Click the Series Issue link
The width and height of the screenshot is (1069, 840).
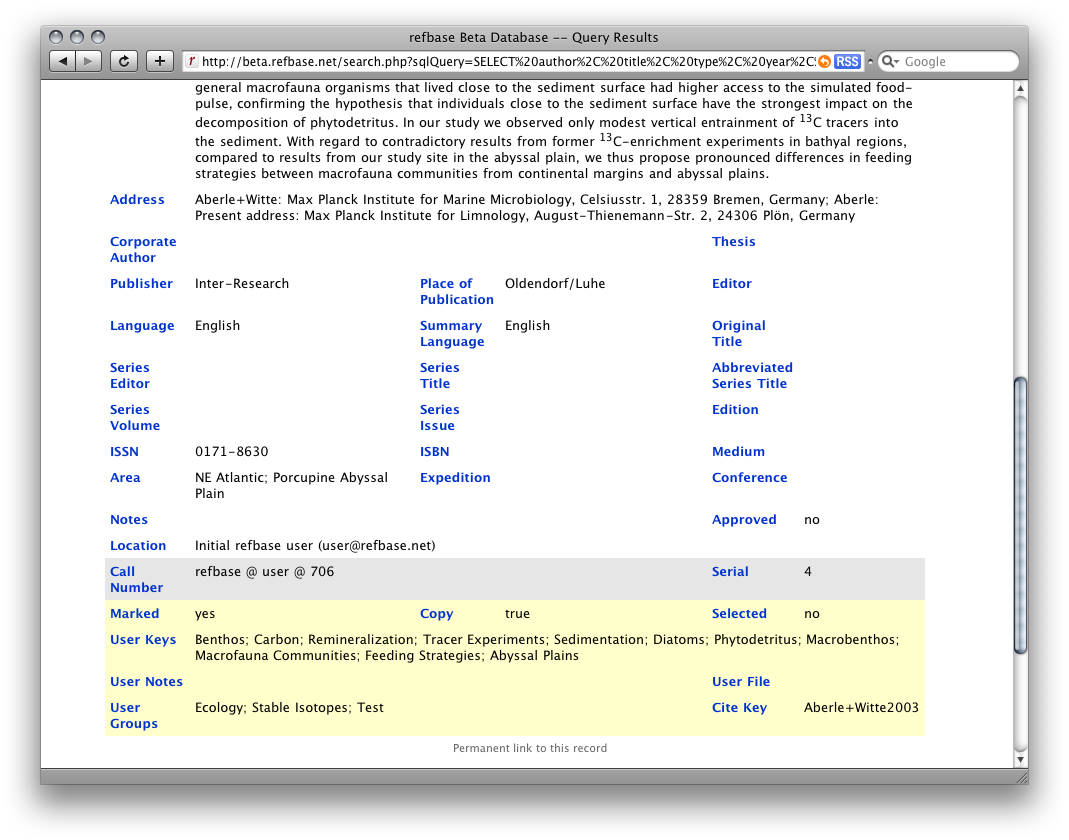440,417
